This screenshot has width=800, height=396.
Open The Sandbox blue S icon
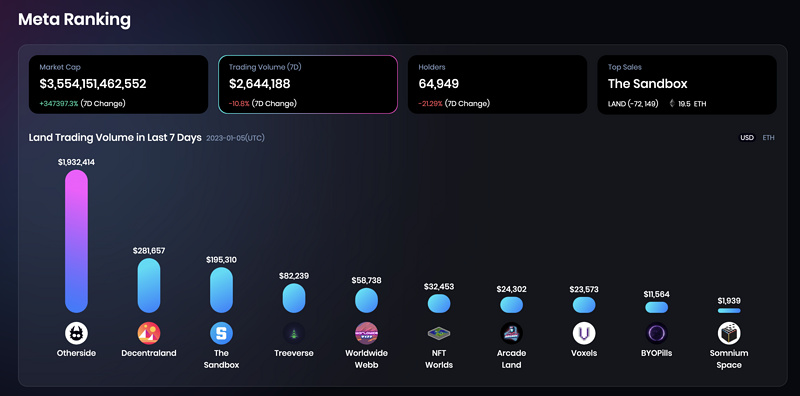221,333
